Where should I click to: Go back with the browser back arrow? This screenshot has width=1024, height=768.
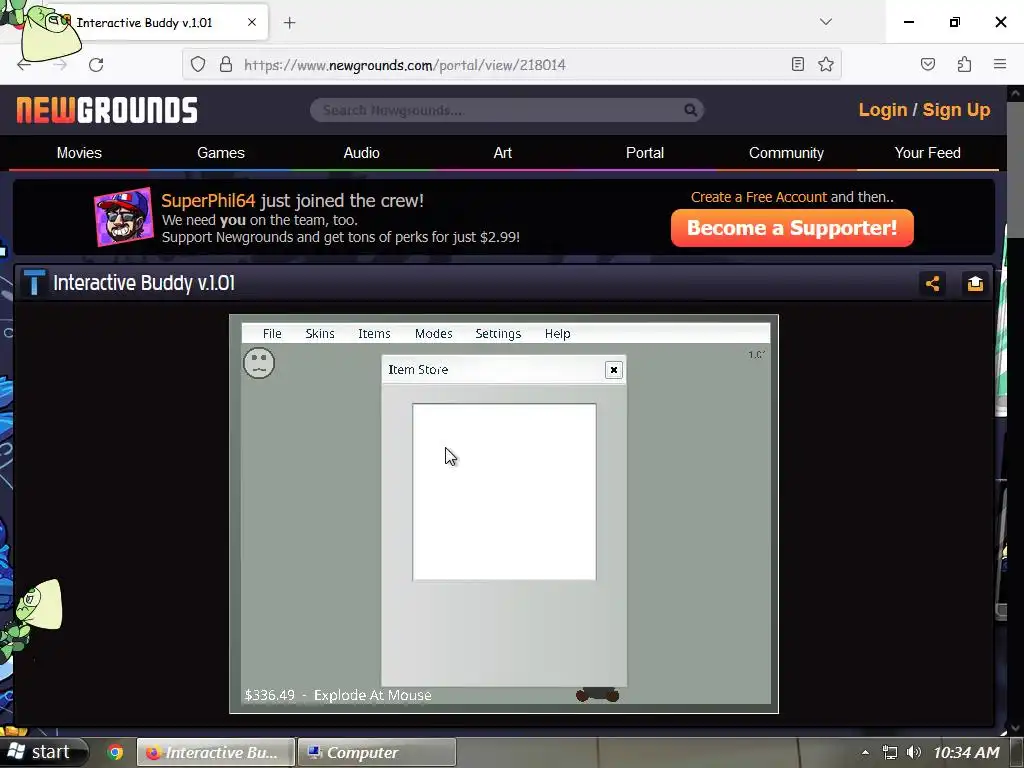point(24,65)
